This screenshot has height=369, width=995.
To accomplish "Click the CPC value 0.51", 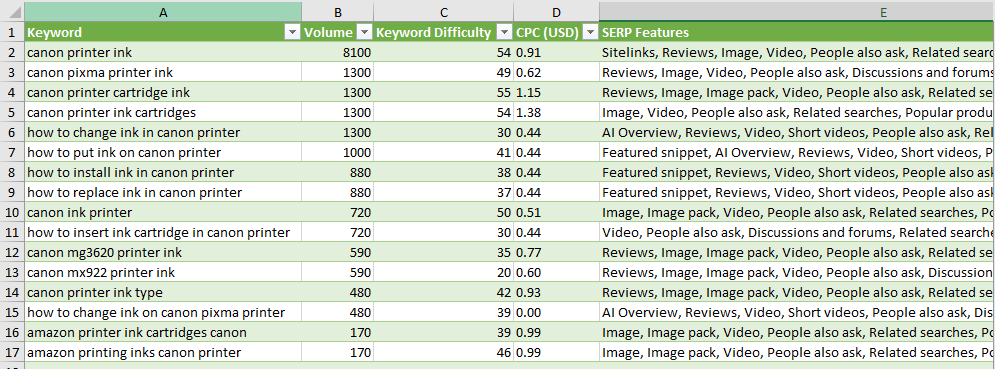I will pos(557,213).
